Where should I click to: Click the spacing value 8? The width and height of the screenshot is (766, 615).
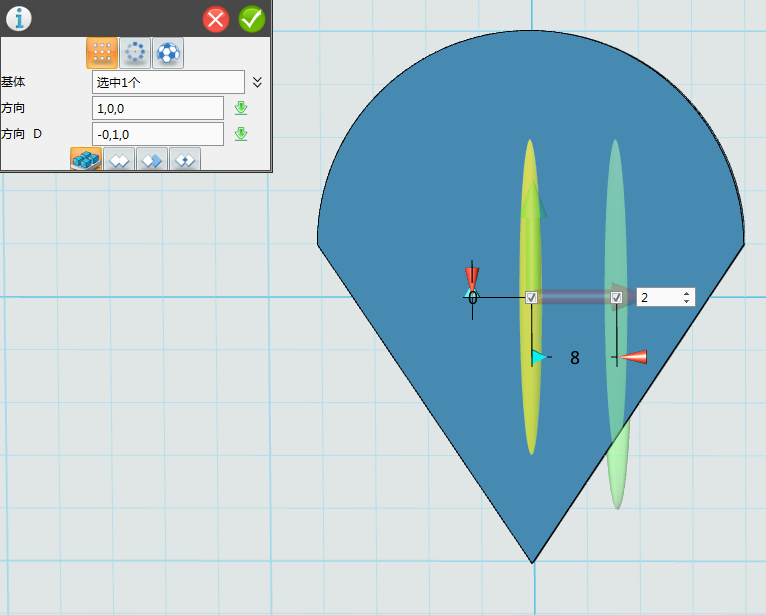575,358
